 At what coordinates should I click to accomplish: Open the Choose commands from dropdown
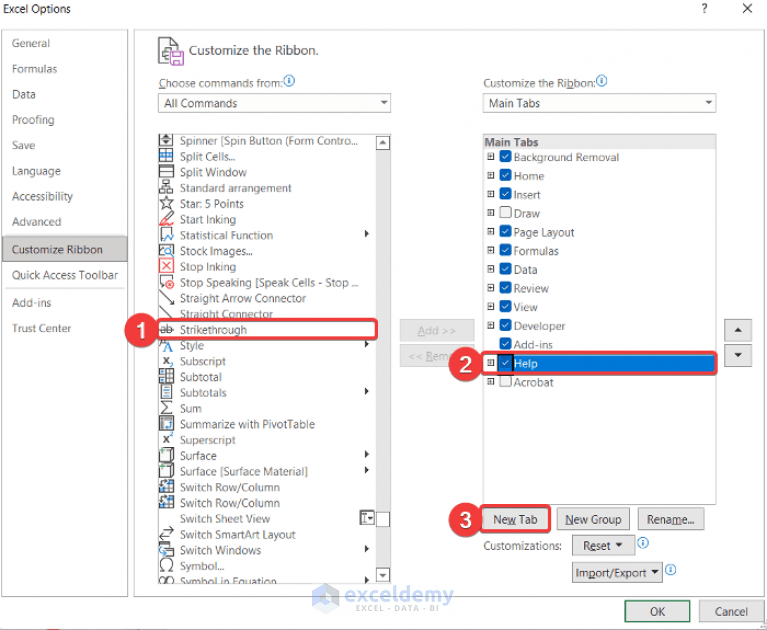274,103
